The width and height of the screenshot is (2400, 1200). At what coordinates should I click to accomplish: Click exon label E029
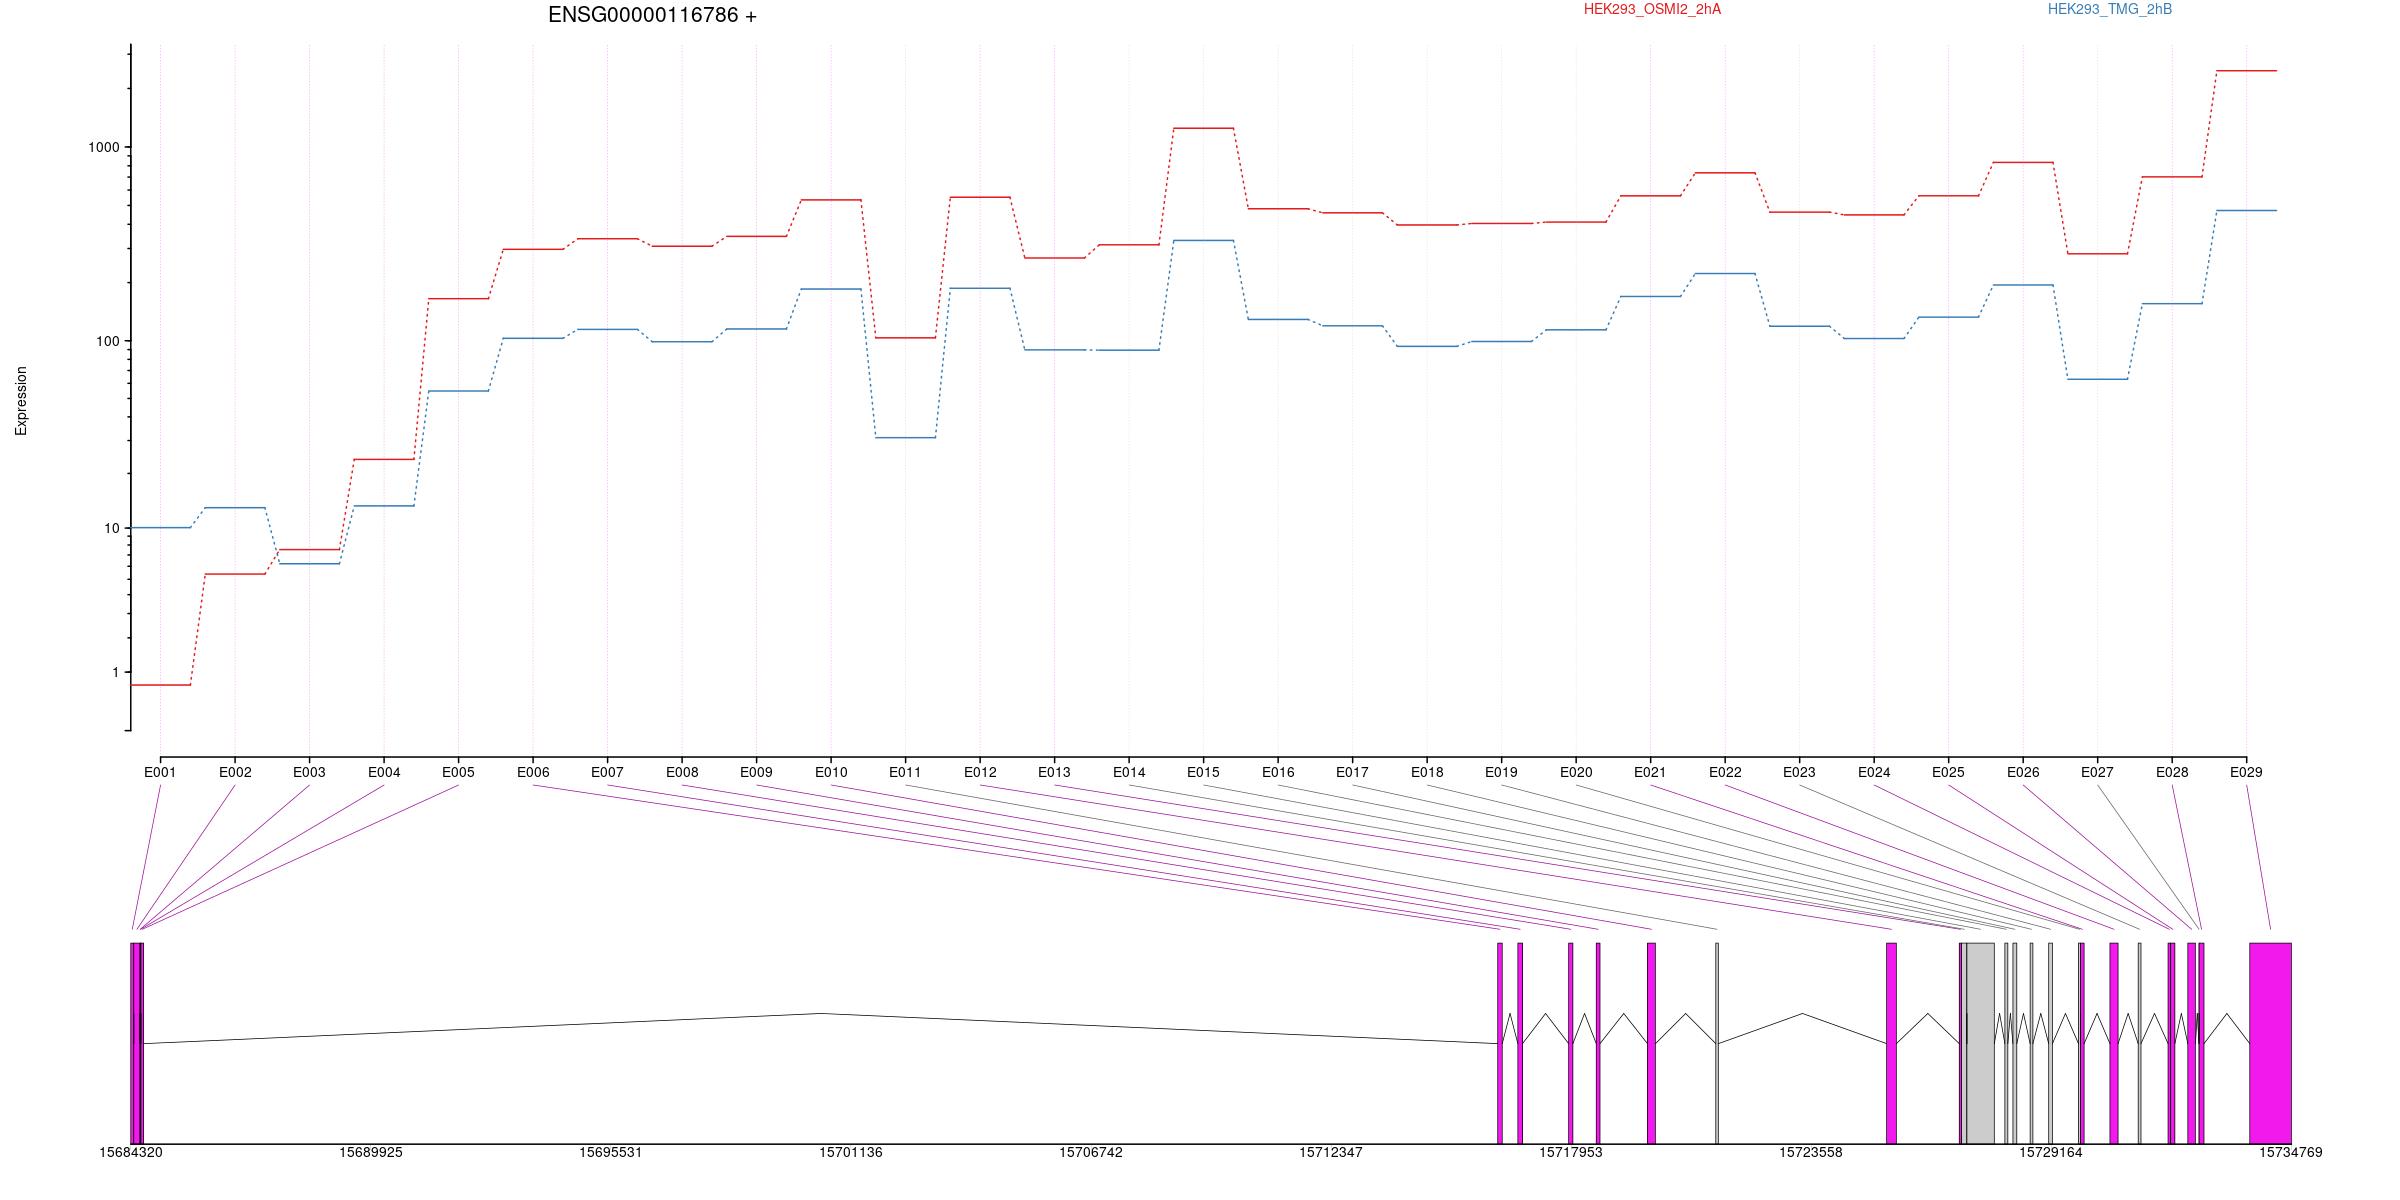(x=2246, y=773)
